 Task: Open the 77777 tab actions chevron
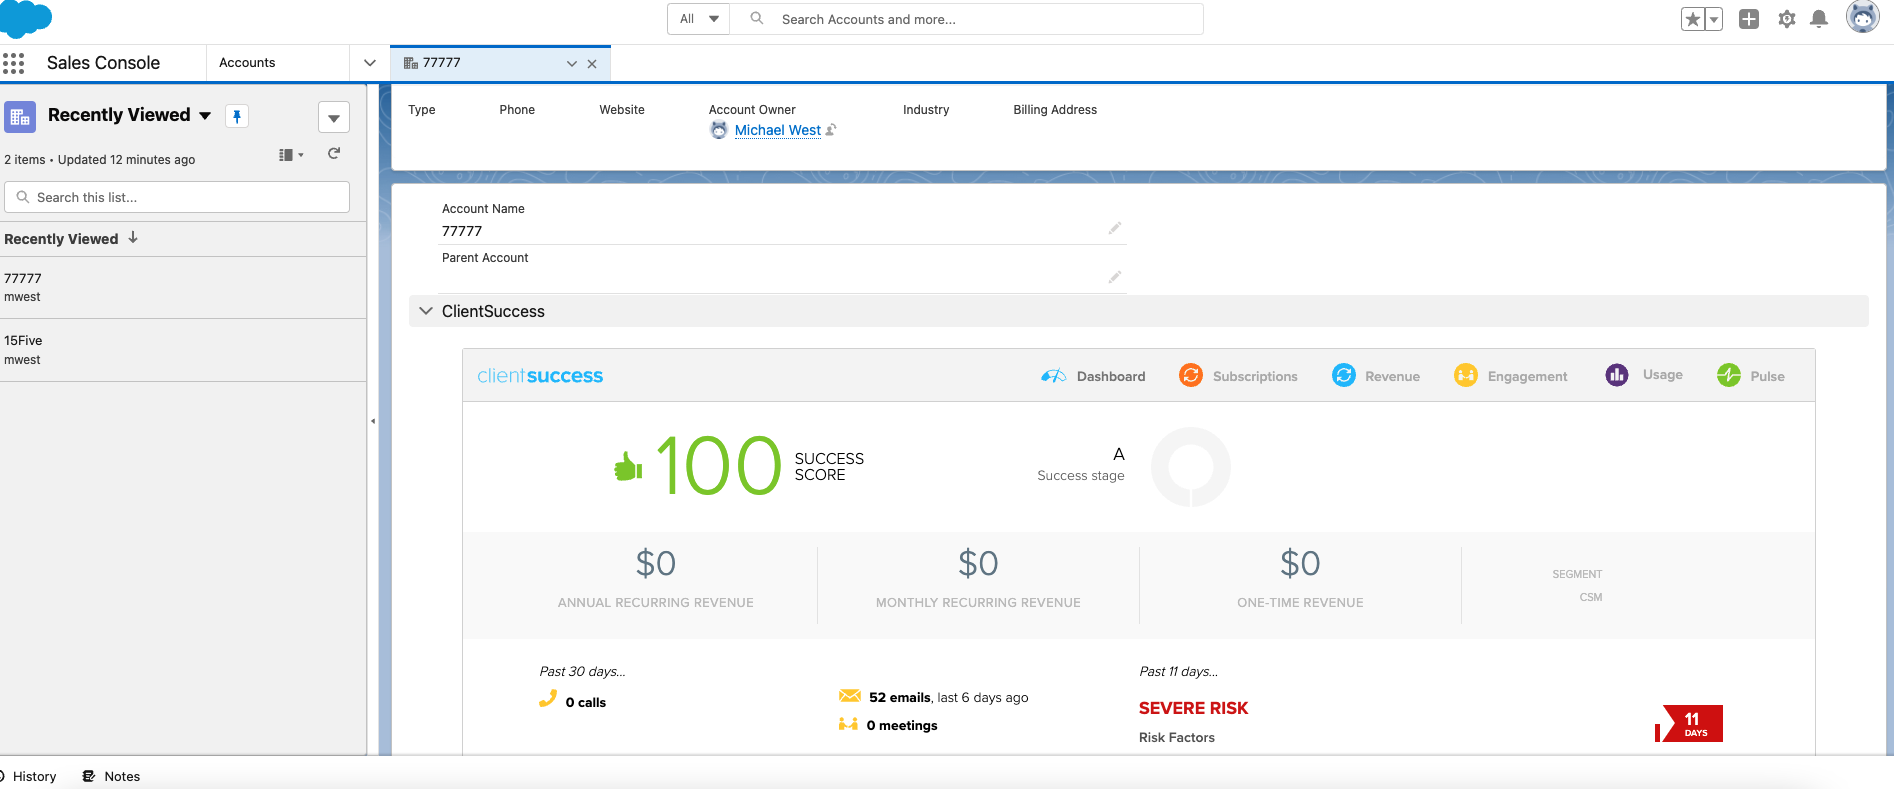pos(572,64)
